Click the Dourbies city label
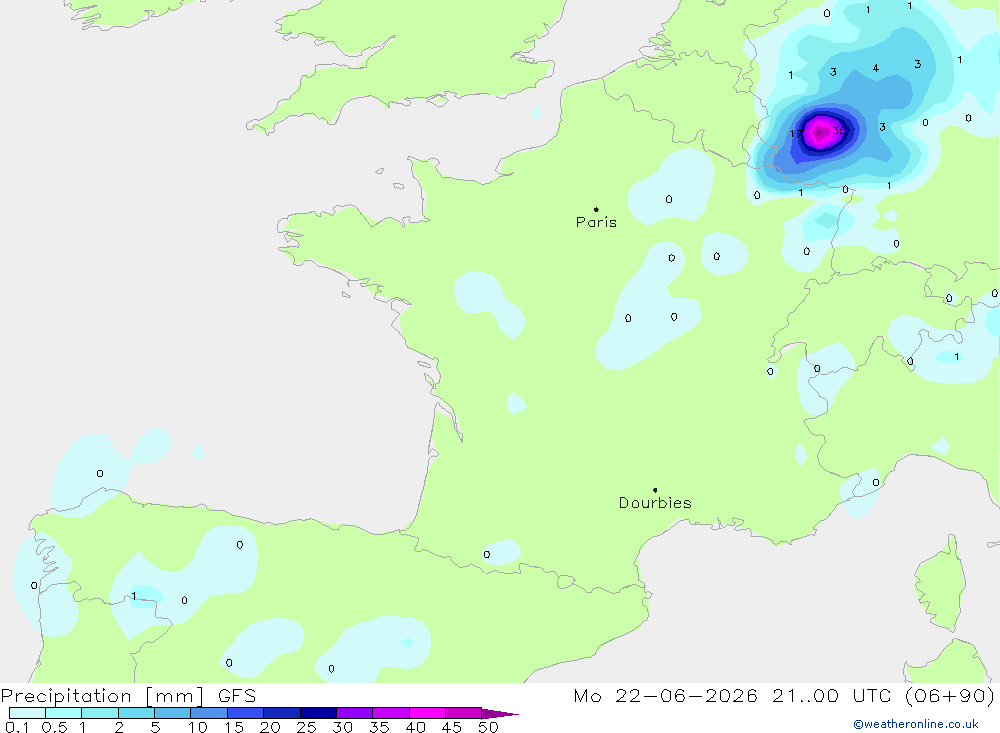This screenshot has width=1000, height=733. [655, 503]
